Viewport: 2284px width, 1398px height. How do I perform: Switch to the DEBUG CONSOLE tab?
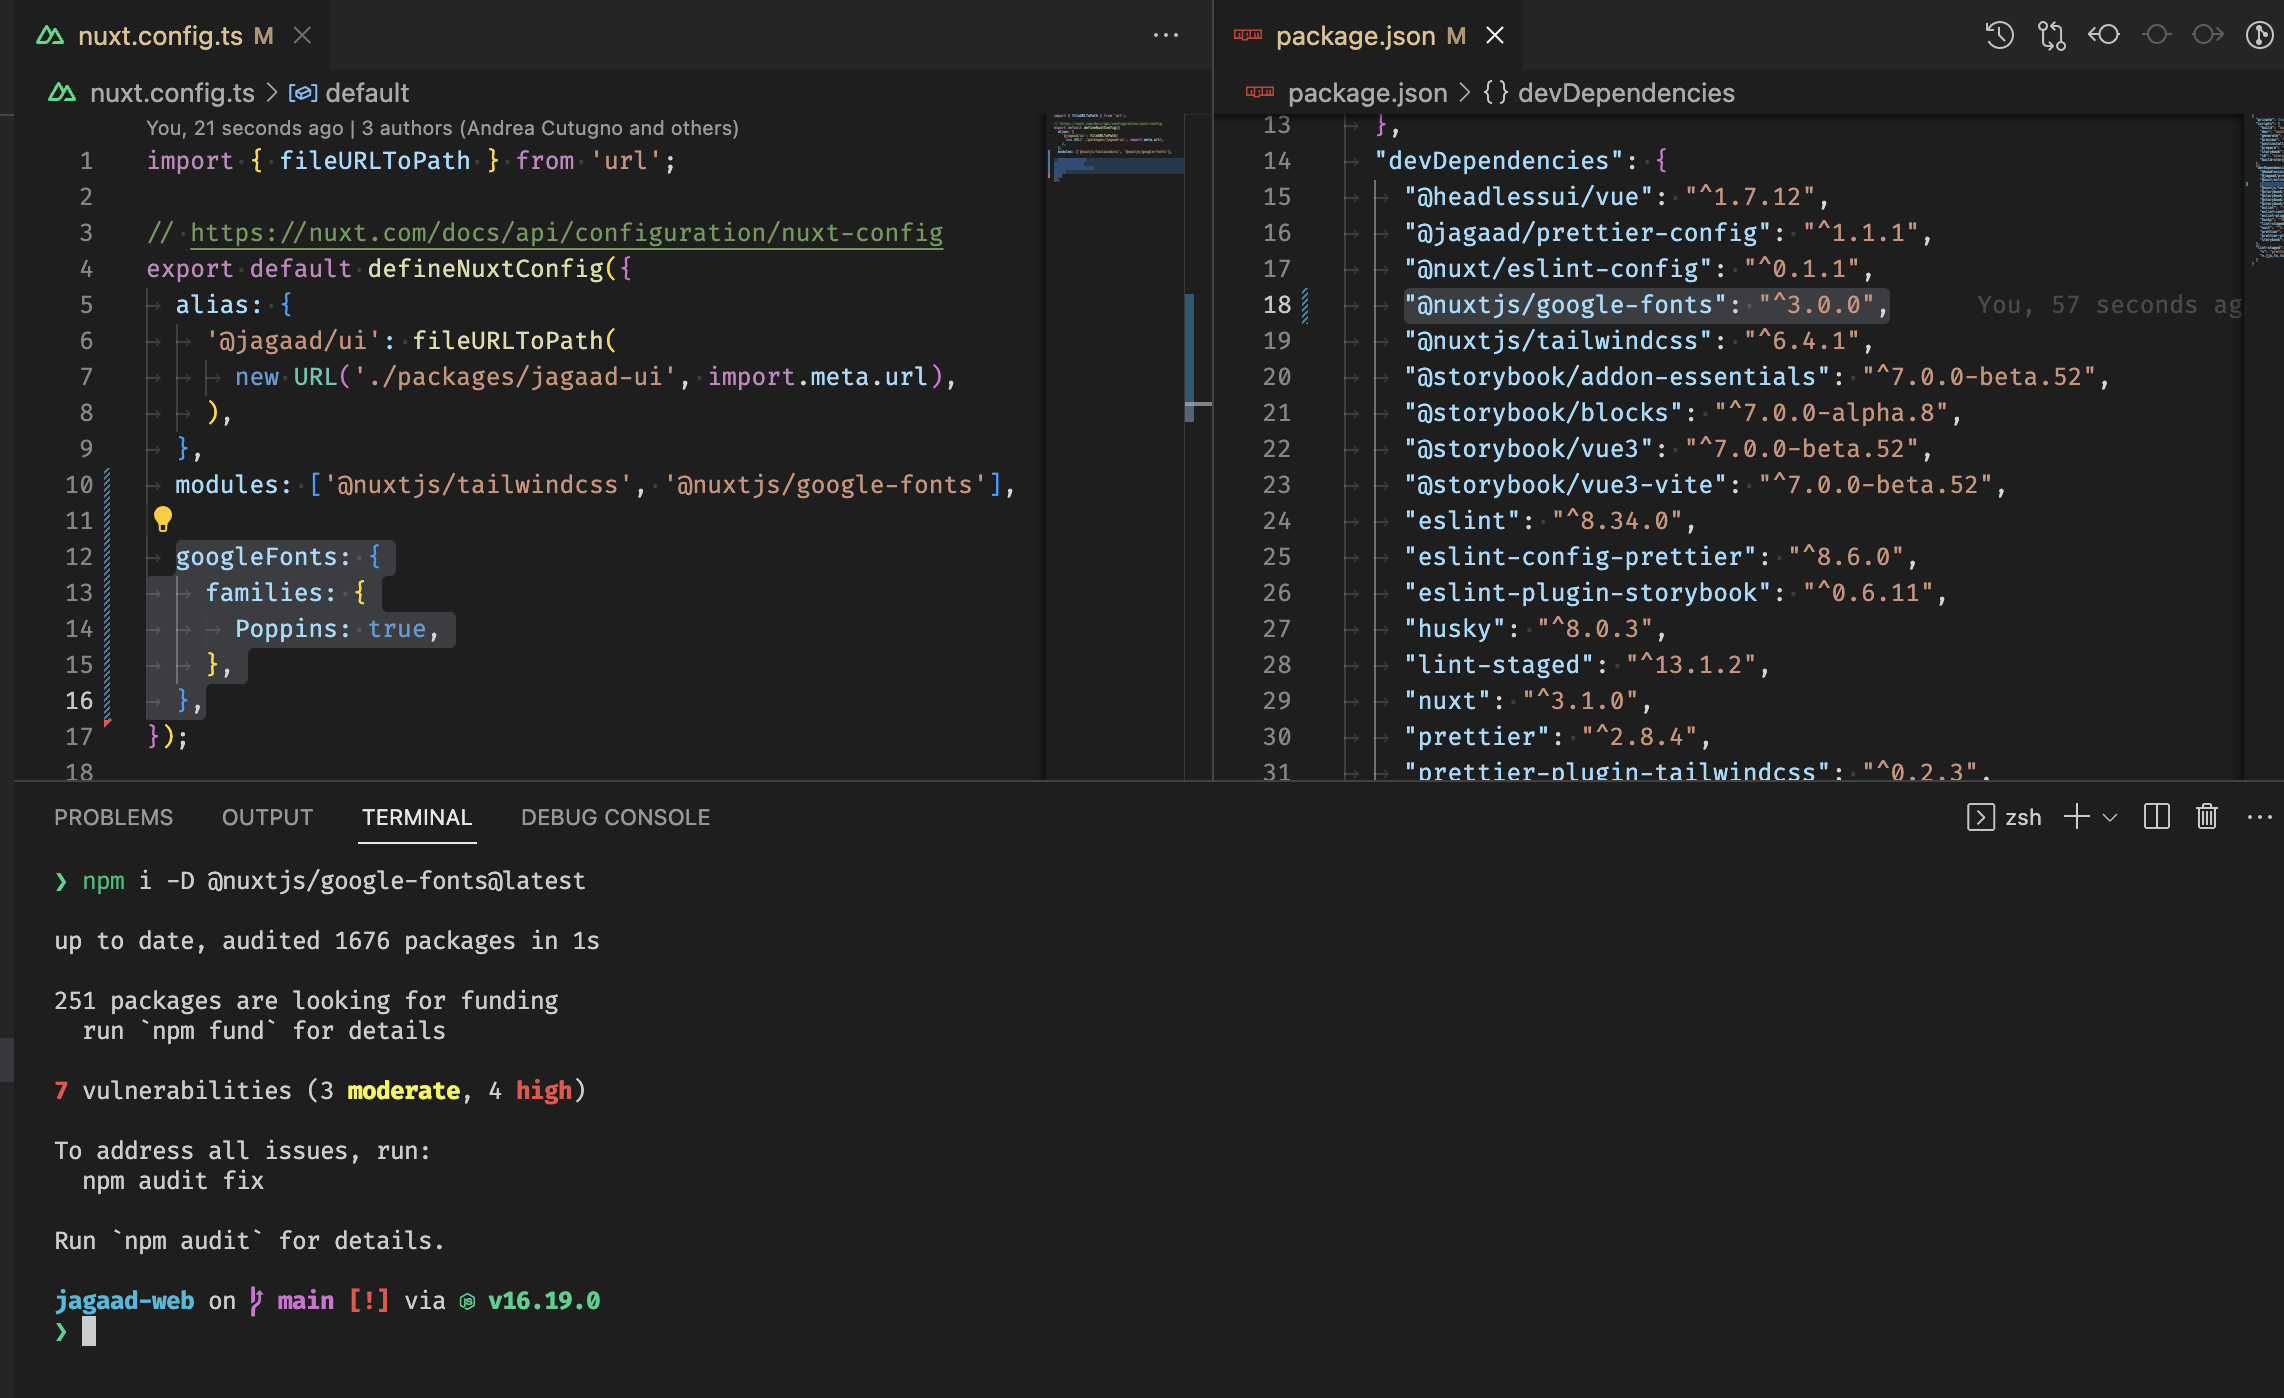615,817
